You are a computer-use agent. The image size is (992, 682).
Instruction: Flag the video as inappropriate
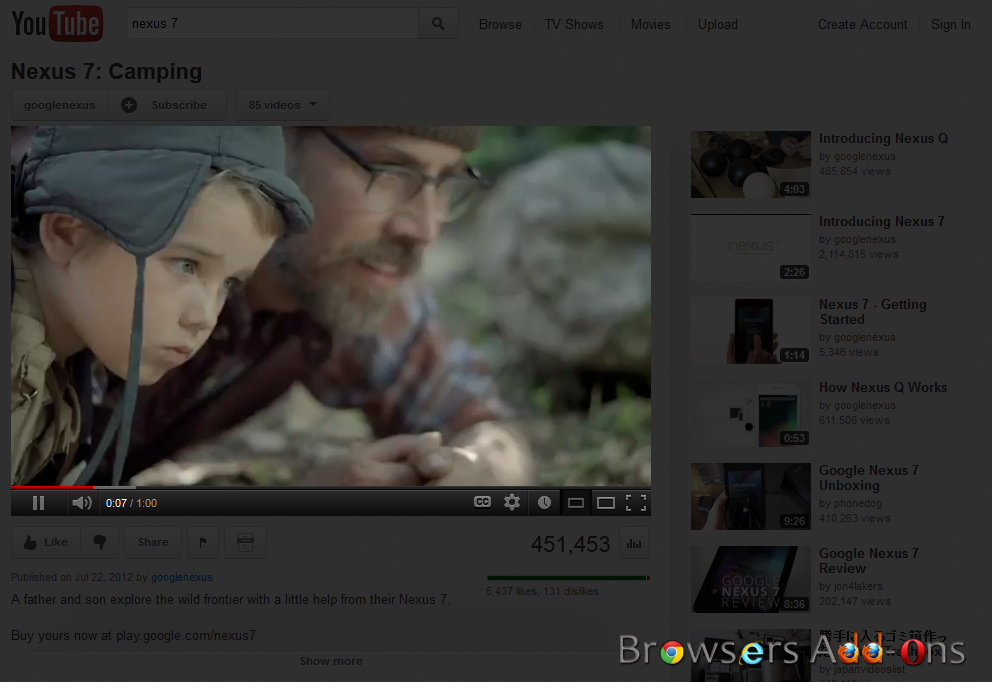pos(203,542)
